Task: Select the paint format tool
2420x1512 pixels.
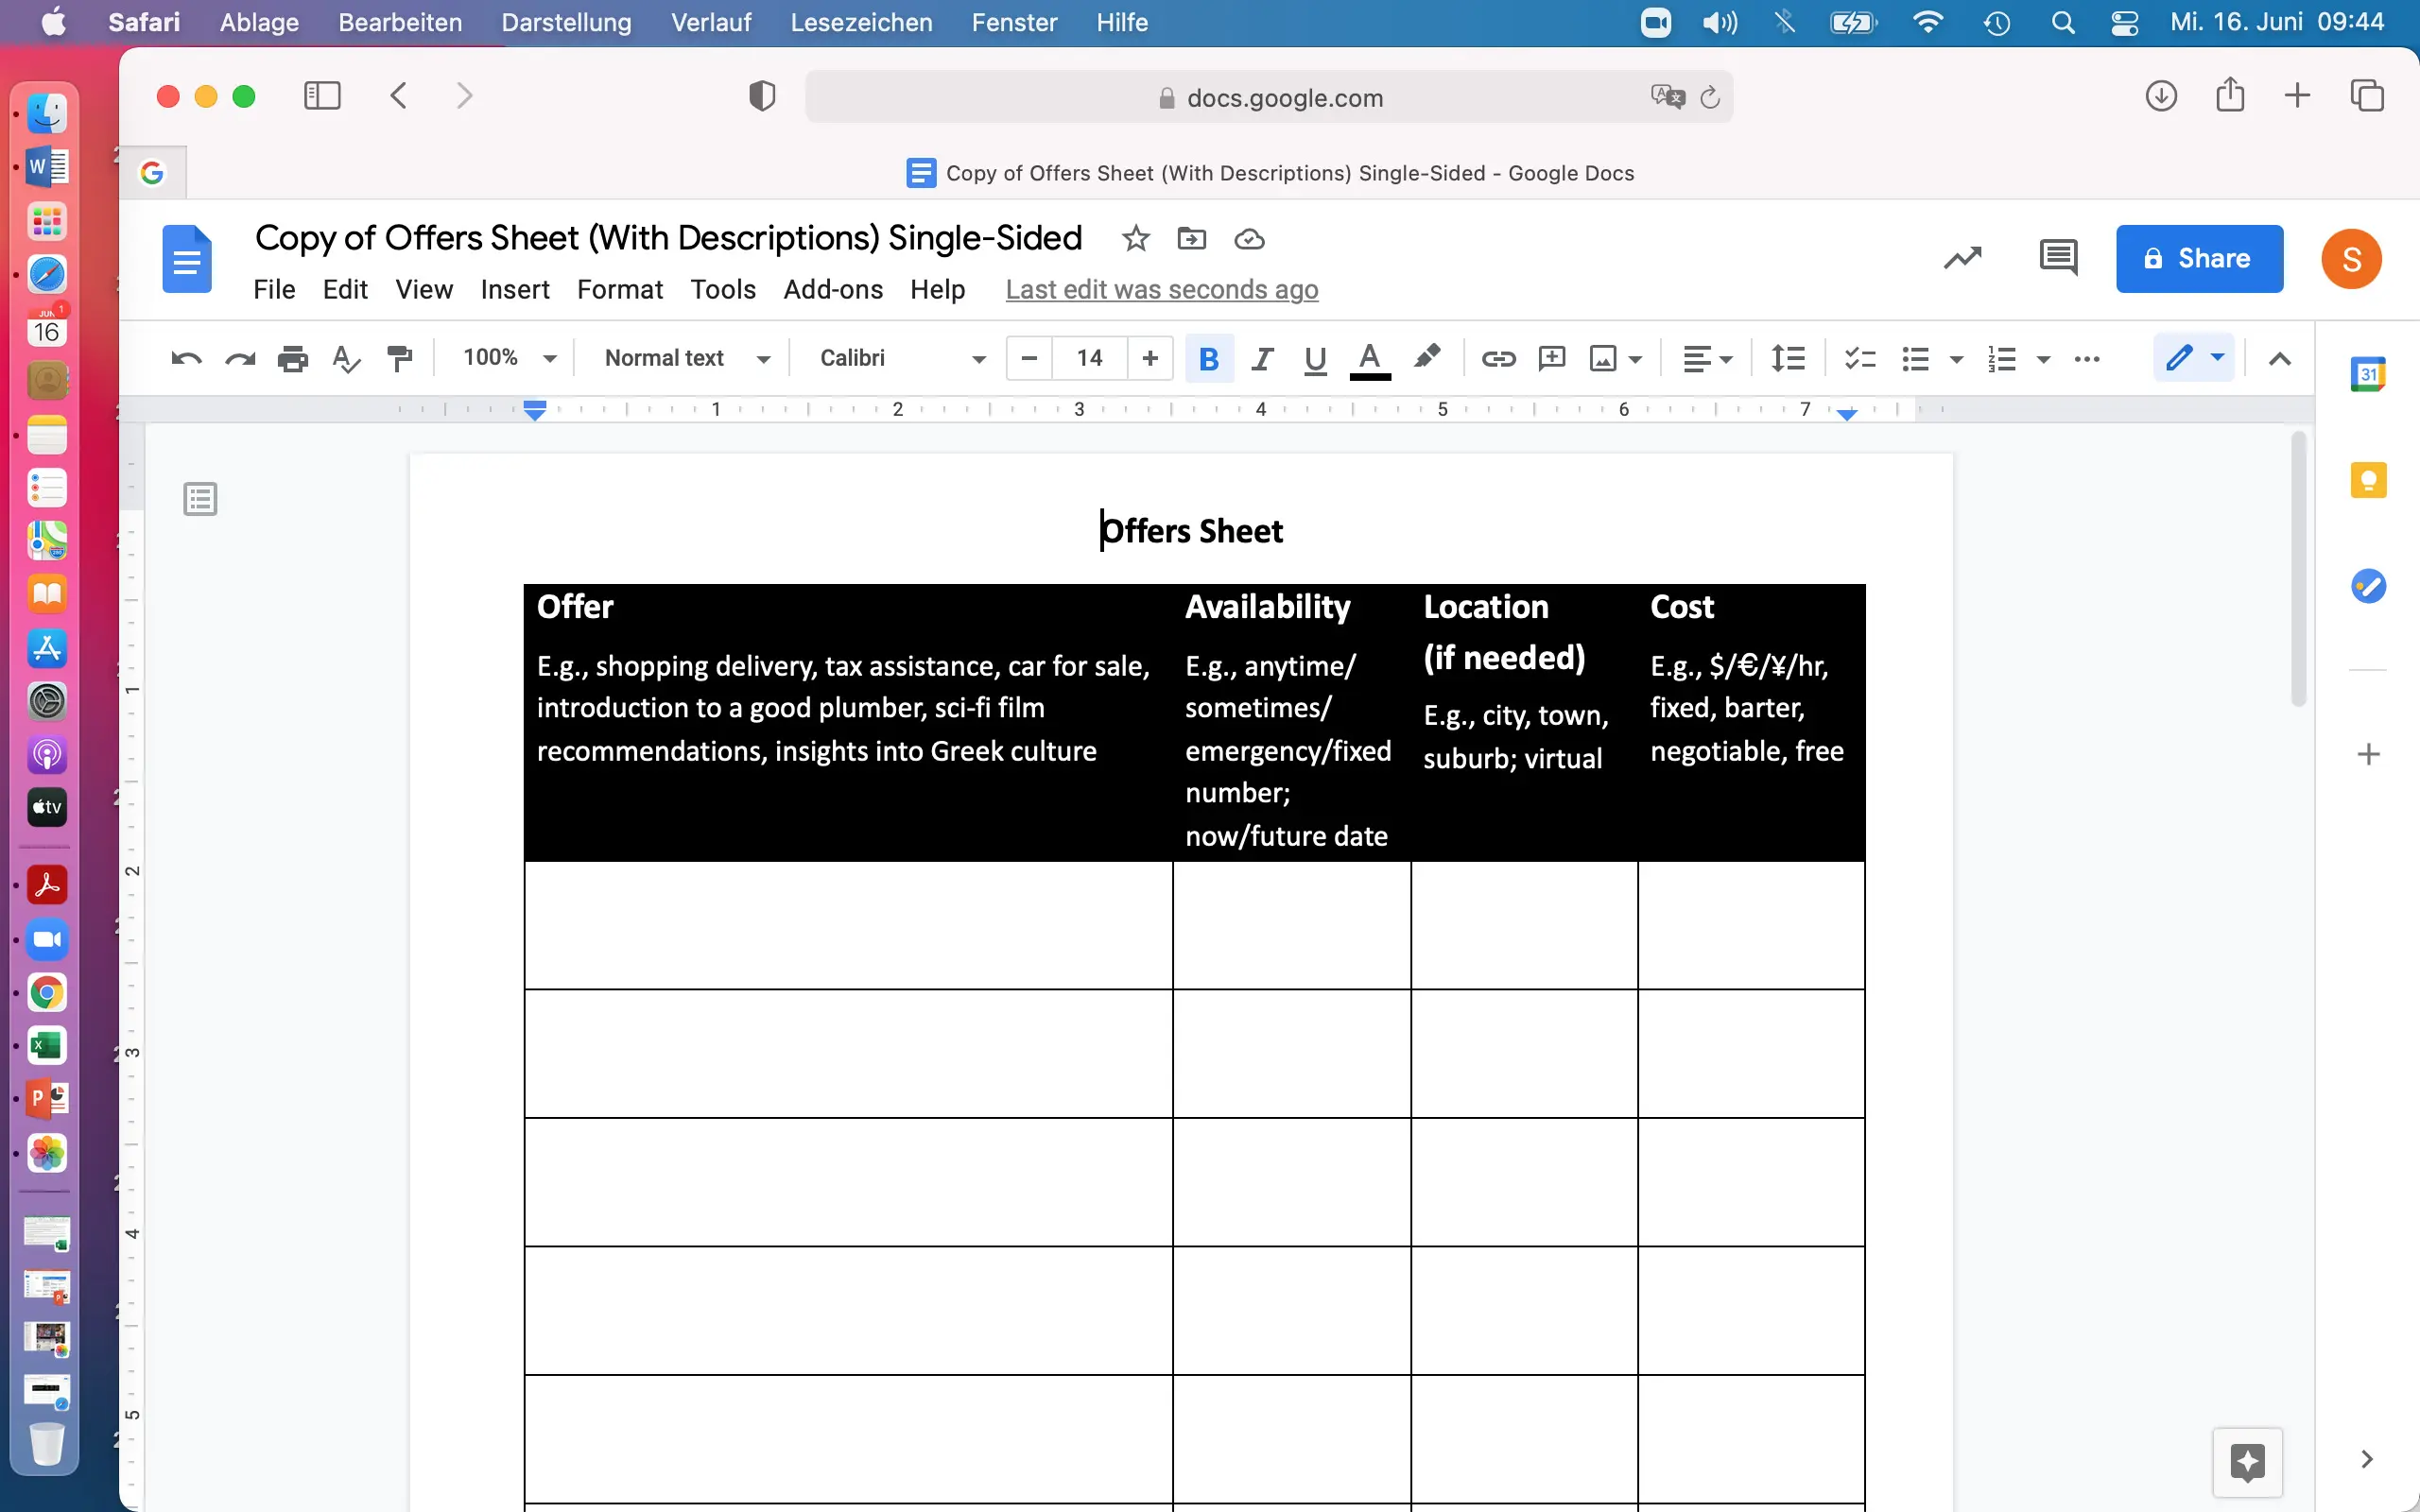Action: (x=399, y=358)
